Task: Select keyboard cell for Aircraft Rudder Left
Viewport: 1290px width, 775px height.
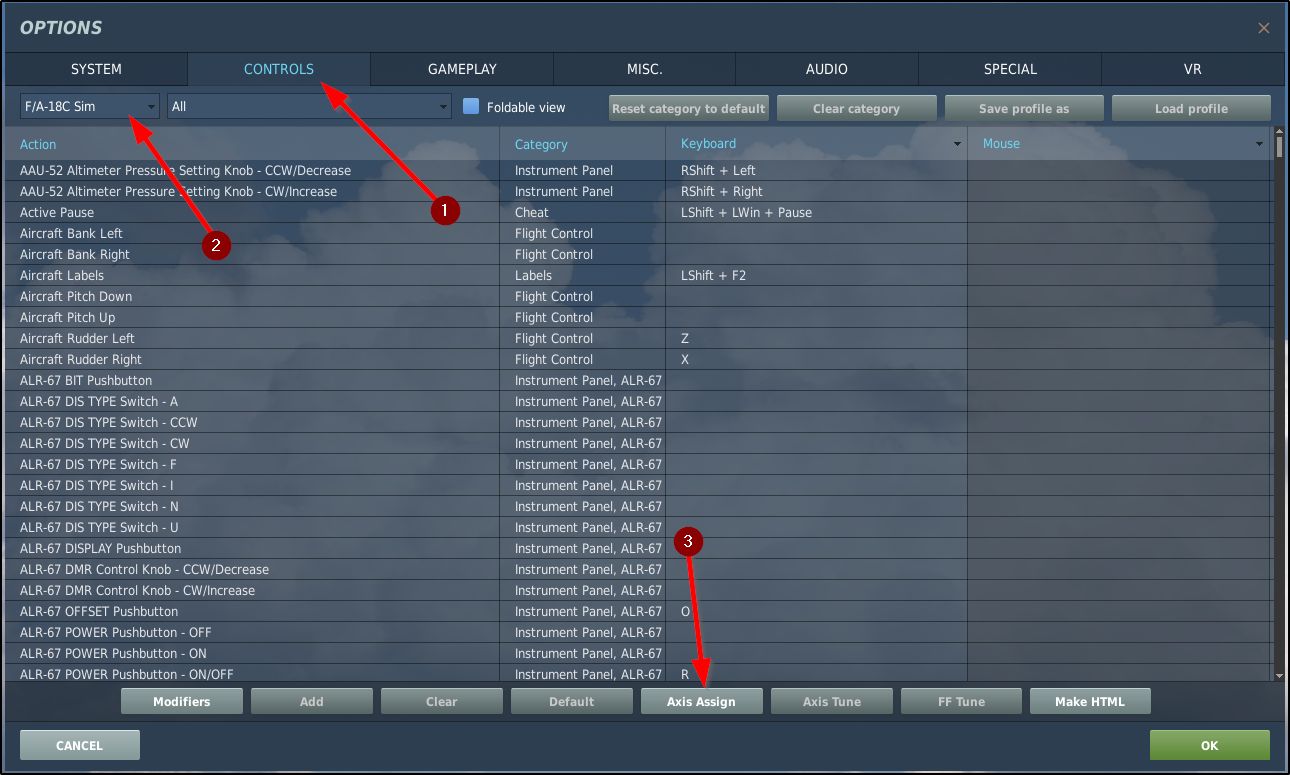Action: click(815, 338)
